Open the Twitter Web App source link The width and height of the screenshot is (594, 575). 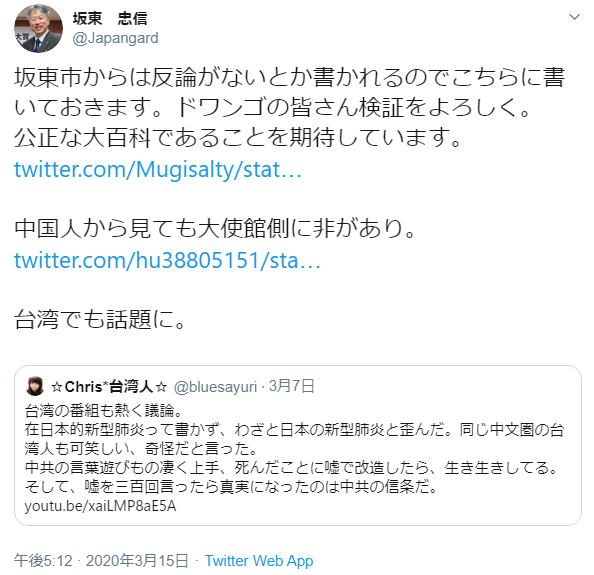coord(259,561)
